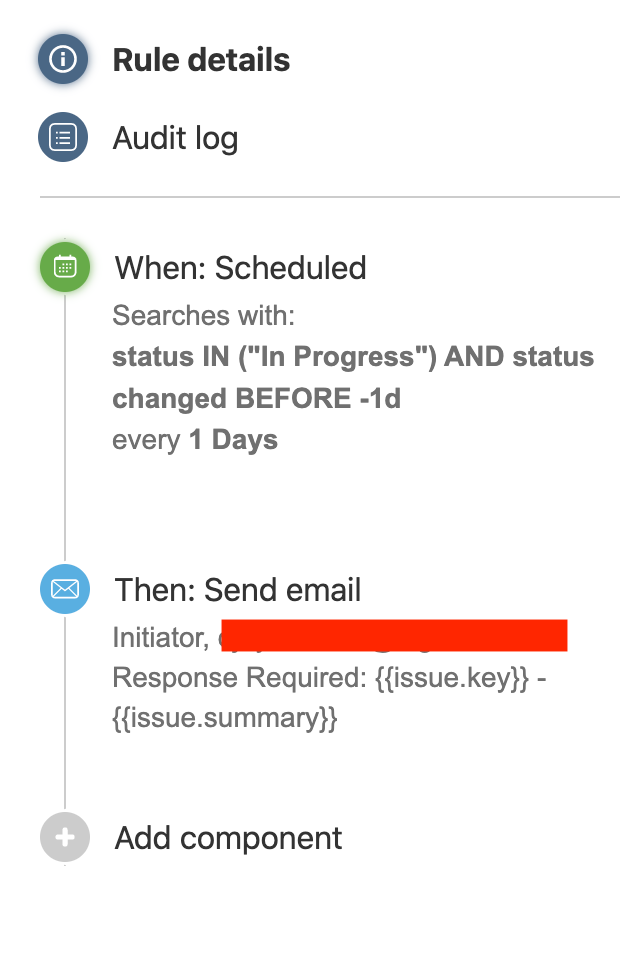
Task: Click Add component
Action: [x=227, y=837]
